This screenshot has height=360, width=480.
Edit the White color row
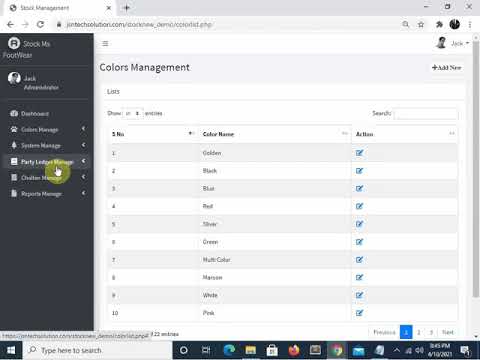click(359, 295)
